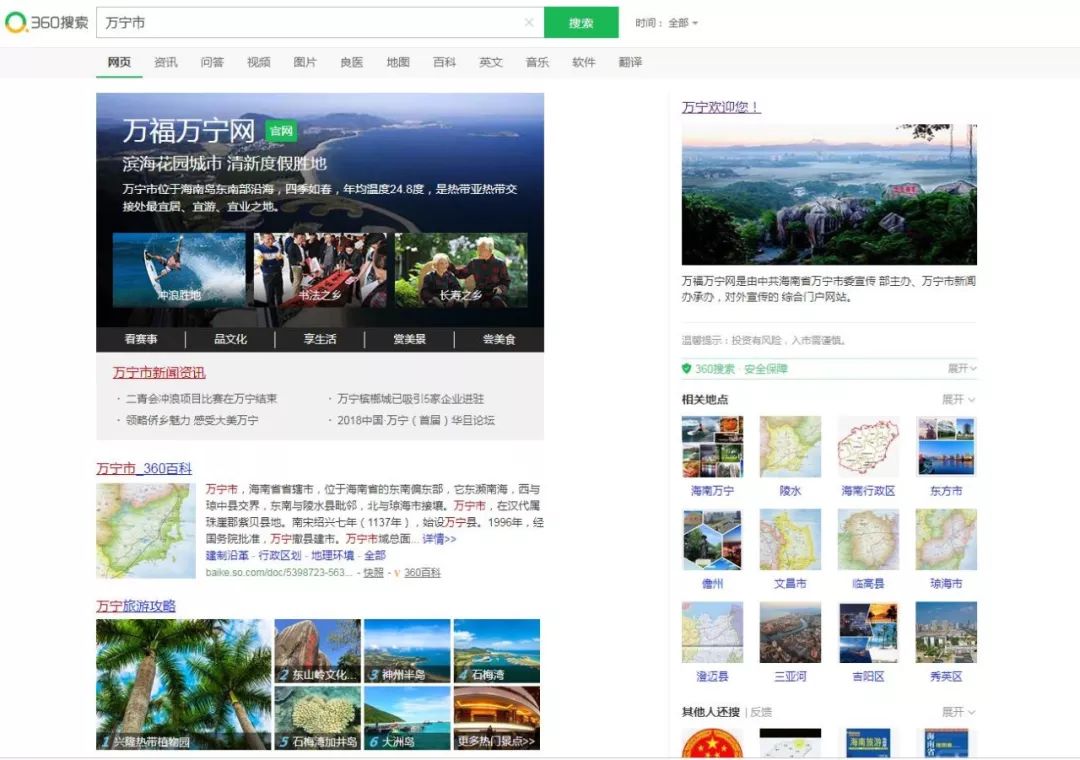Open the 良医 tab

[351, 62]
